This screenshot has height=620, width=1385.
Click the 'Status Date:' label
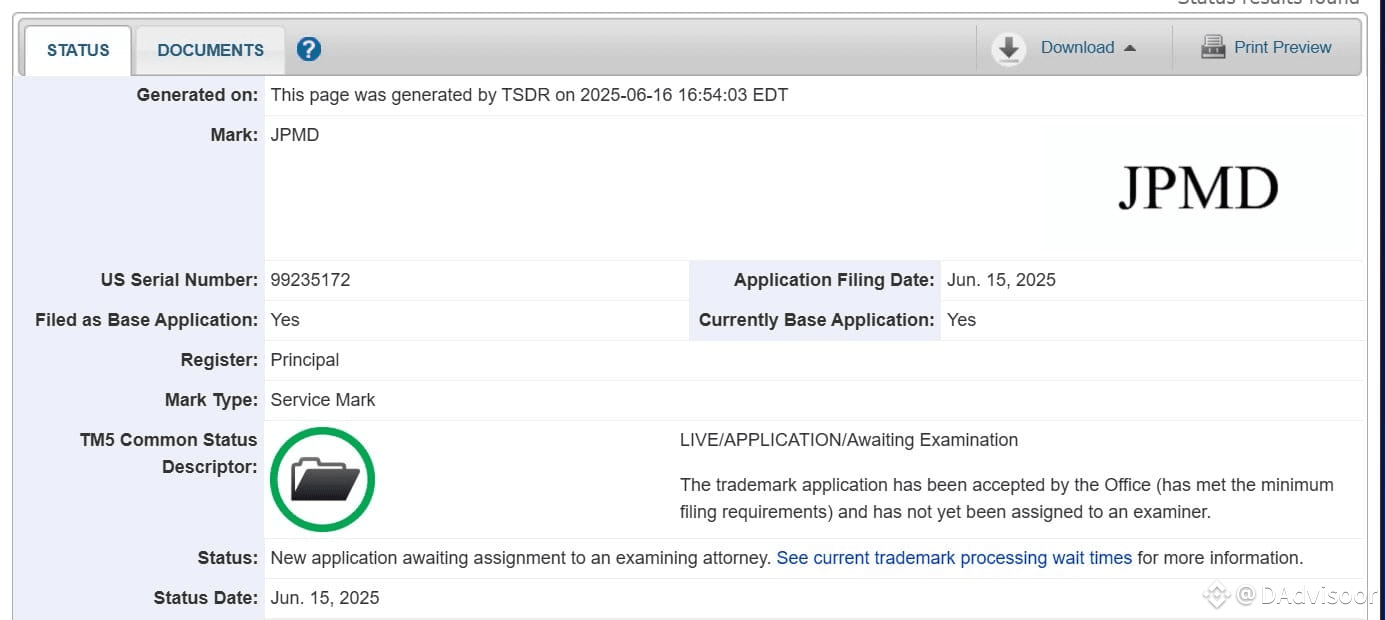pyautogui.click(x=205, y=598)
